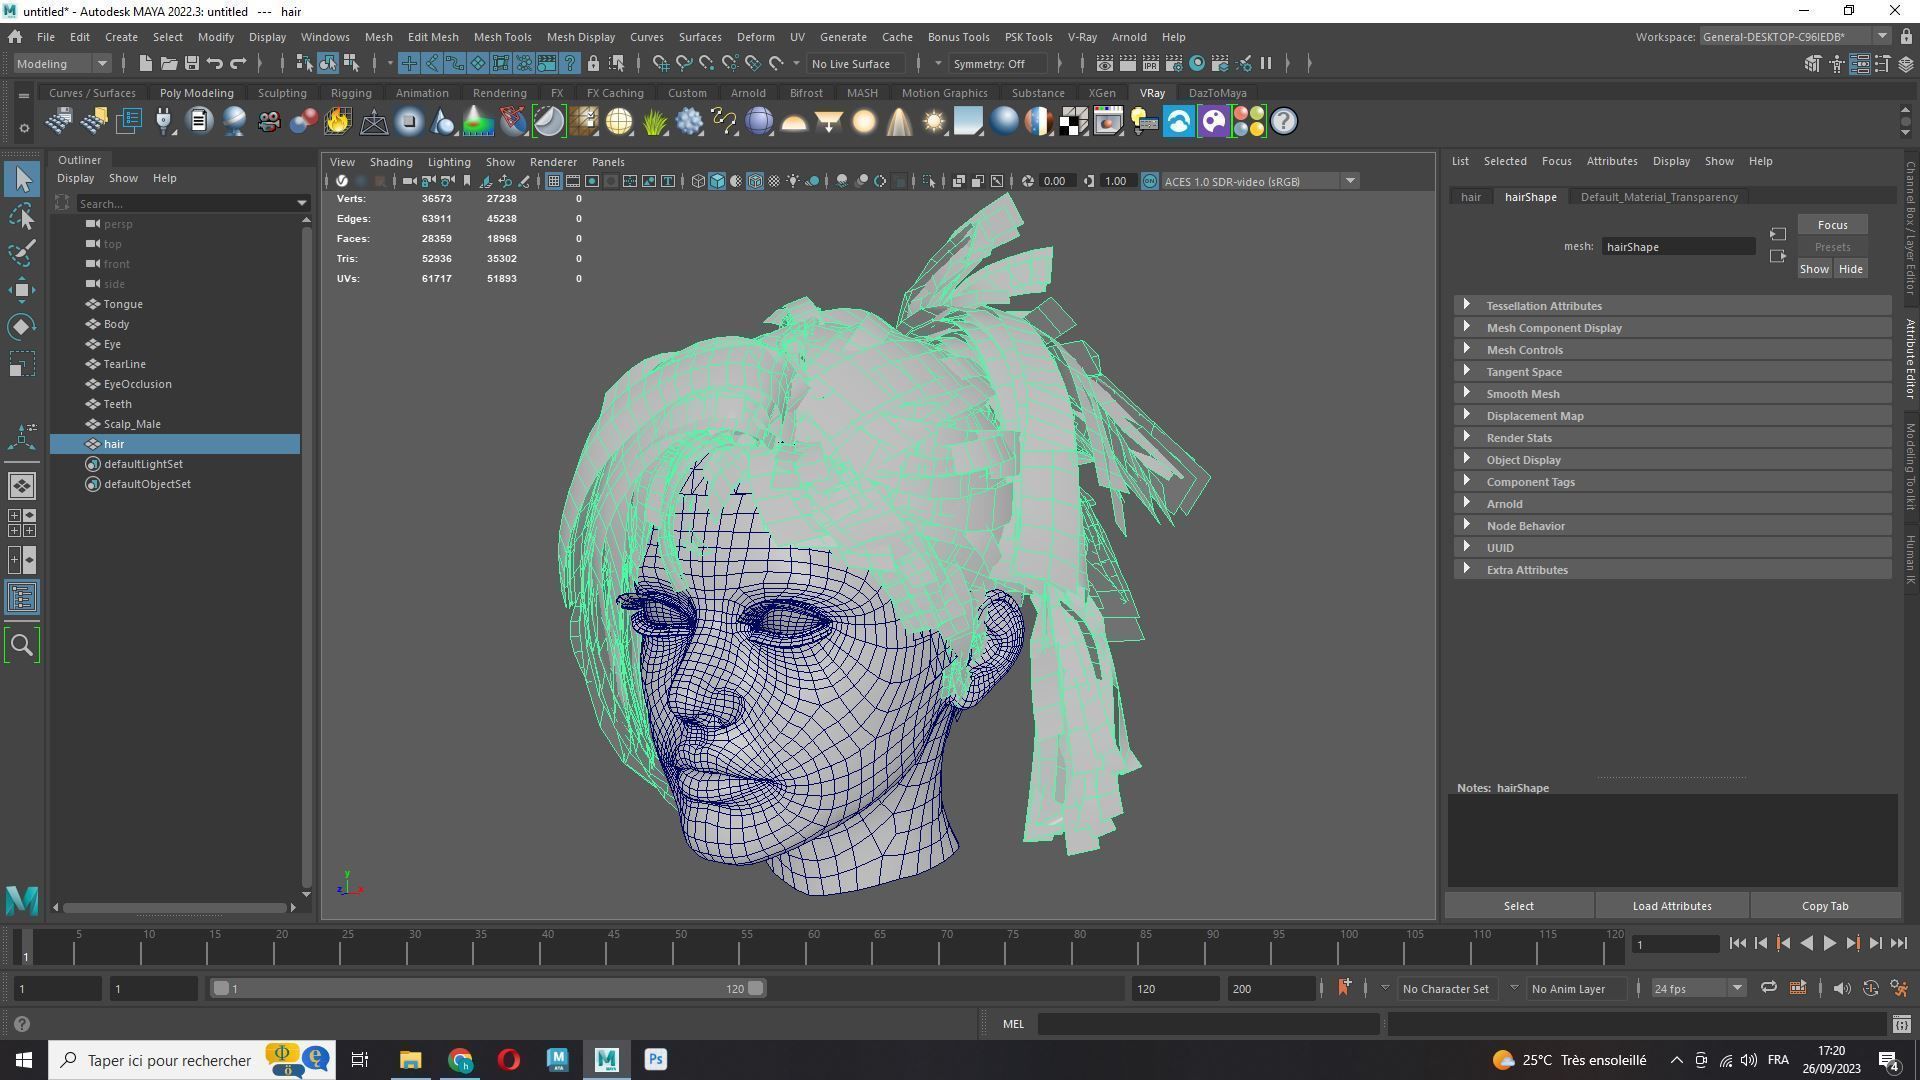
Task: Open the ACES view transform dropdown
Action: (x=1259, y=181)
